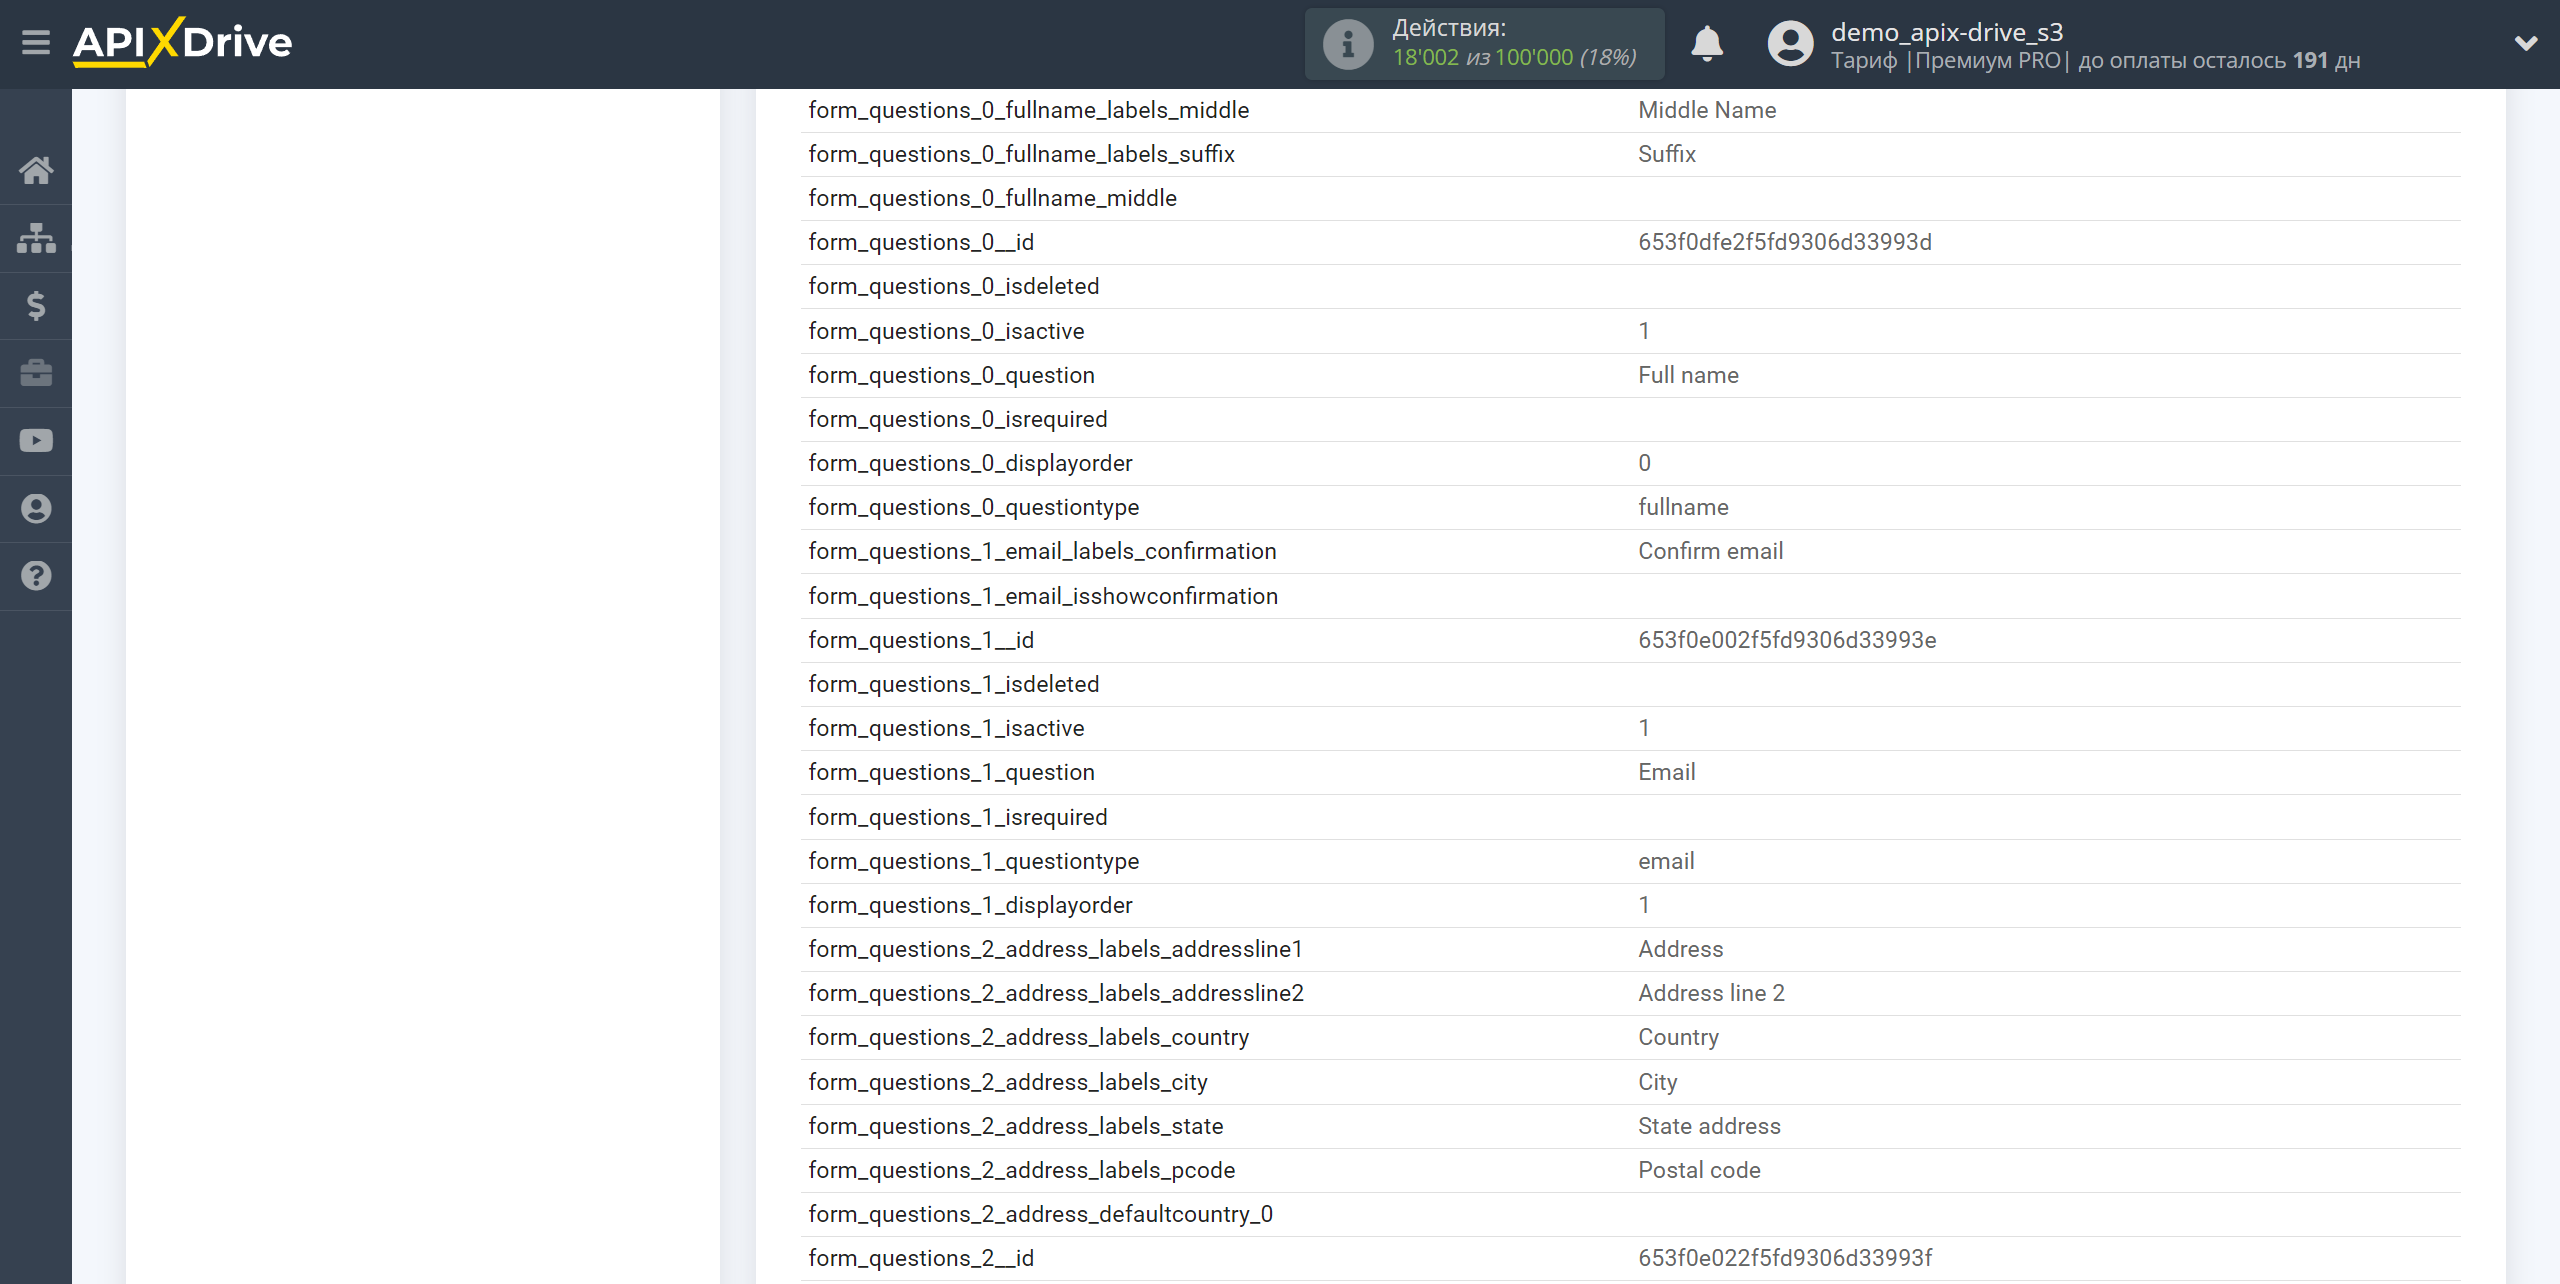Select the form_questions_0__id field
The image size is (2560, 1284).
click(921, 242)
